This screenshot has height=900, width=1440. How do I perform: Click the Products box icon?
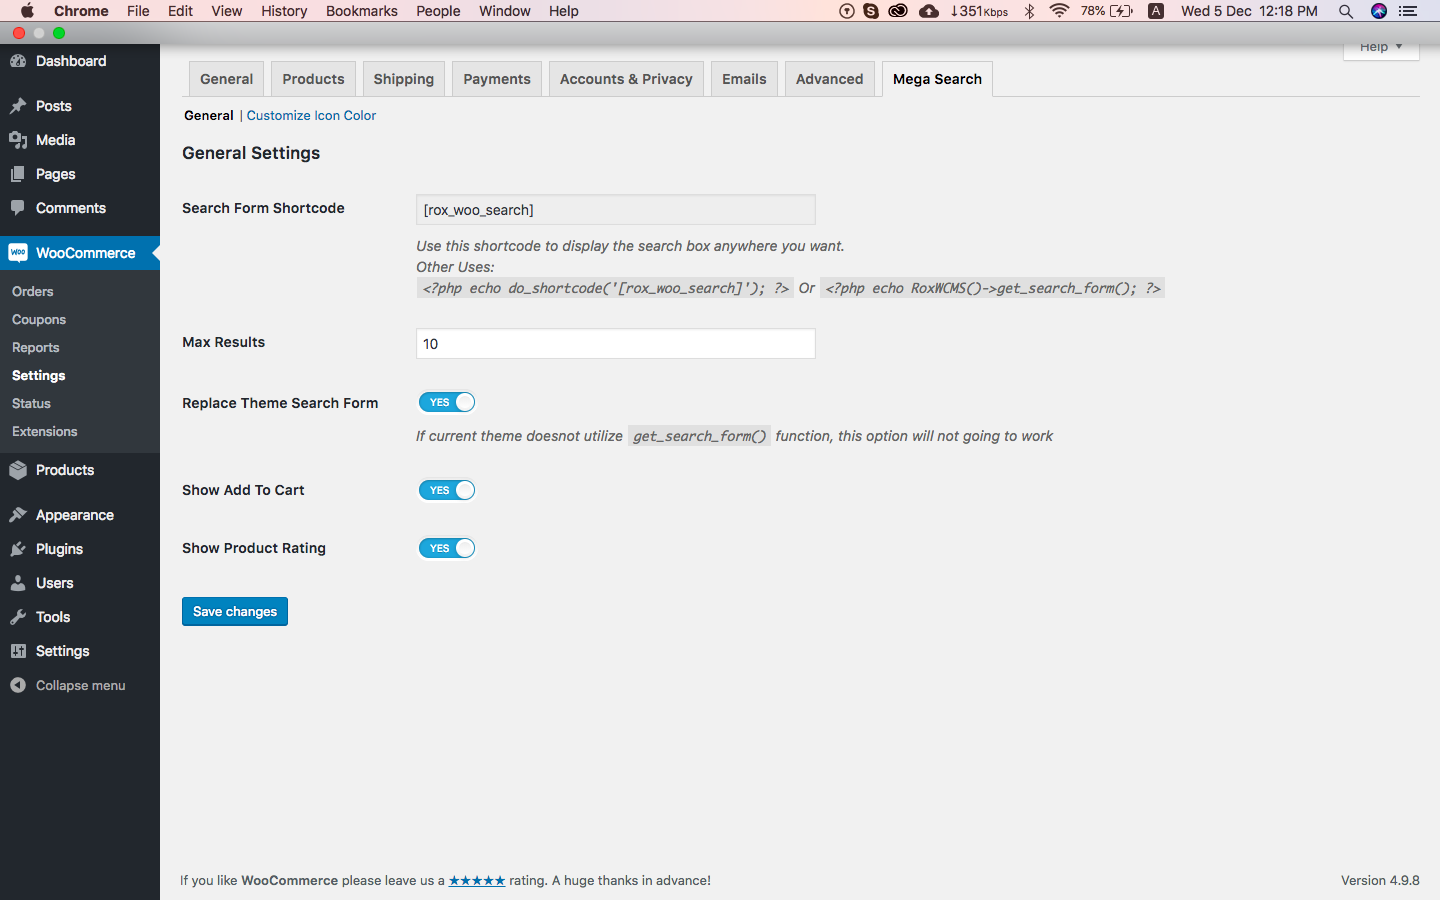(x=18, y=470)
